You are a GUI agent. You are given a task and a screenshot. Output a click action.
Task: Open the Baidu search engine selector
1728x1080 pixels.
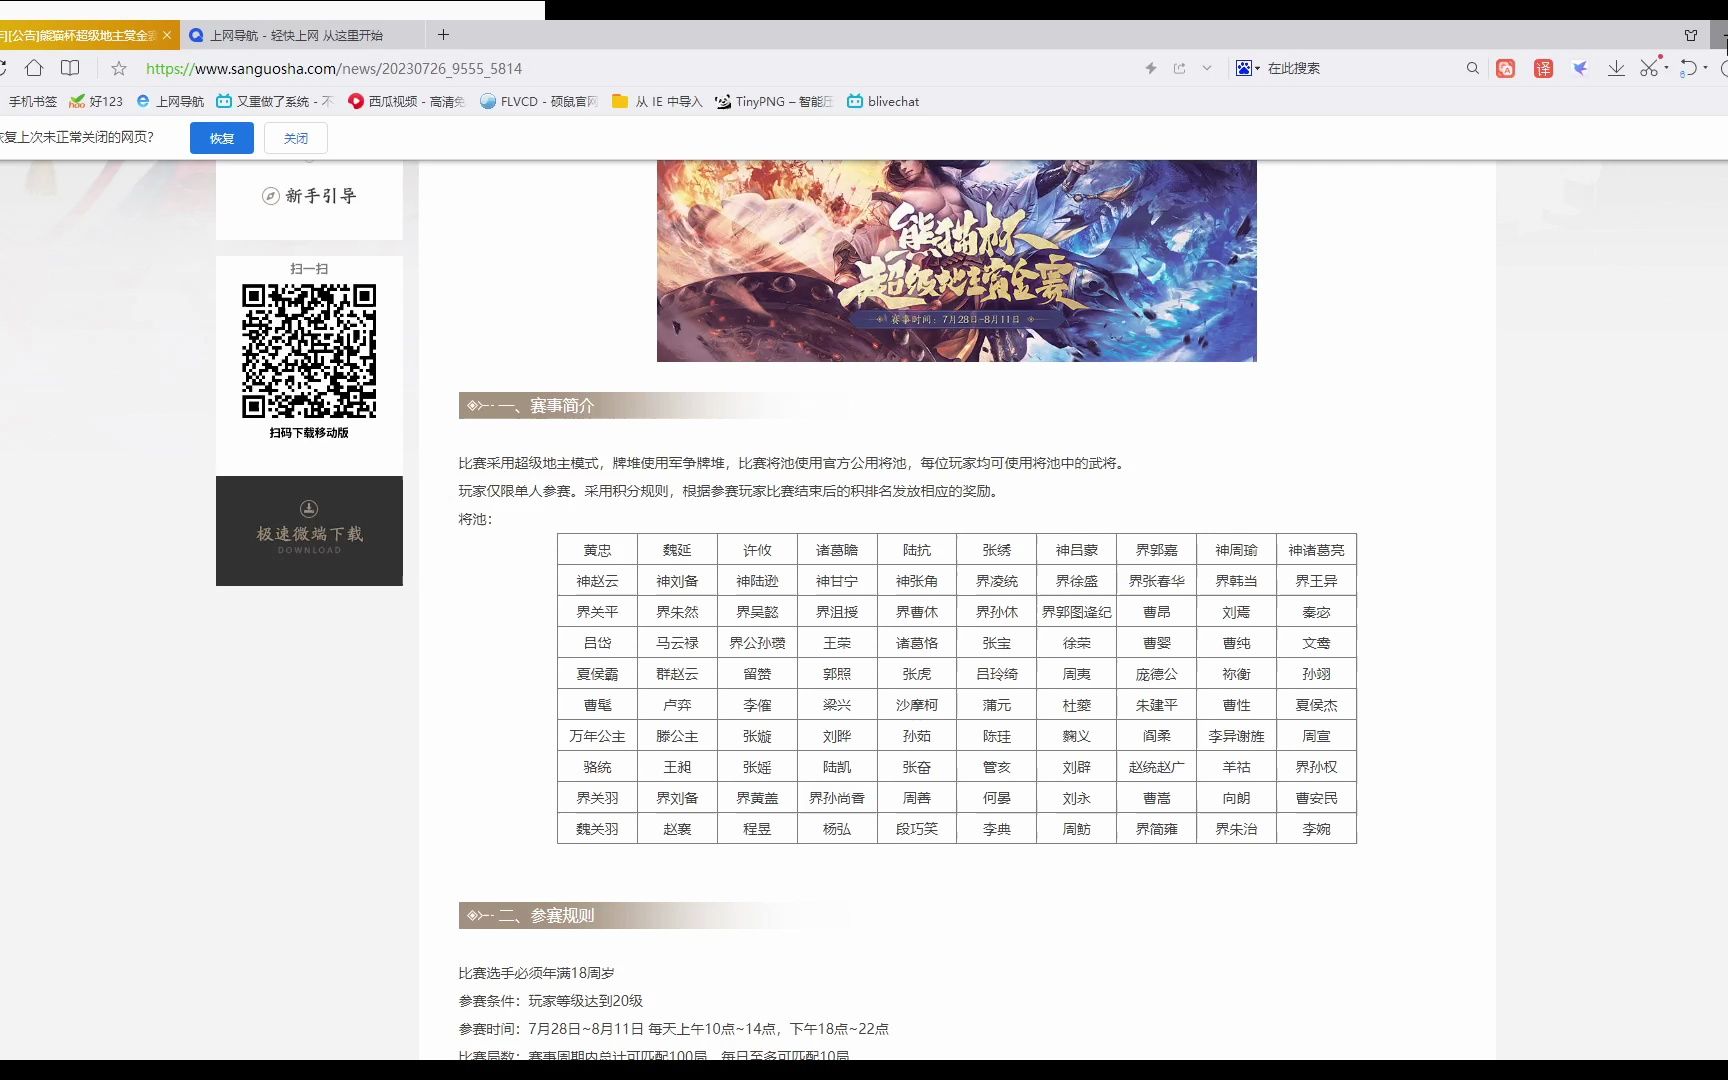[x=1247, y=68]
